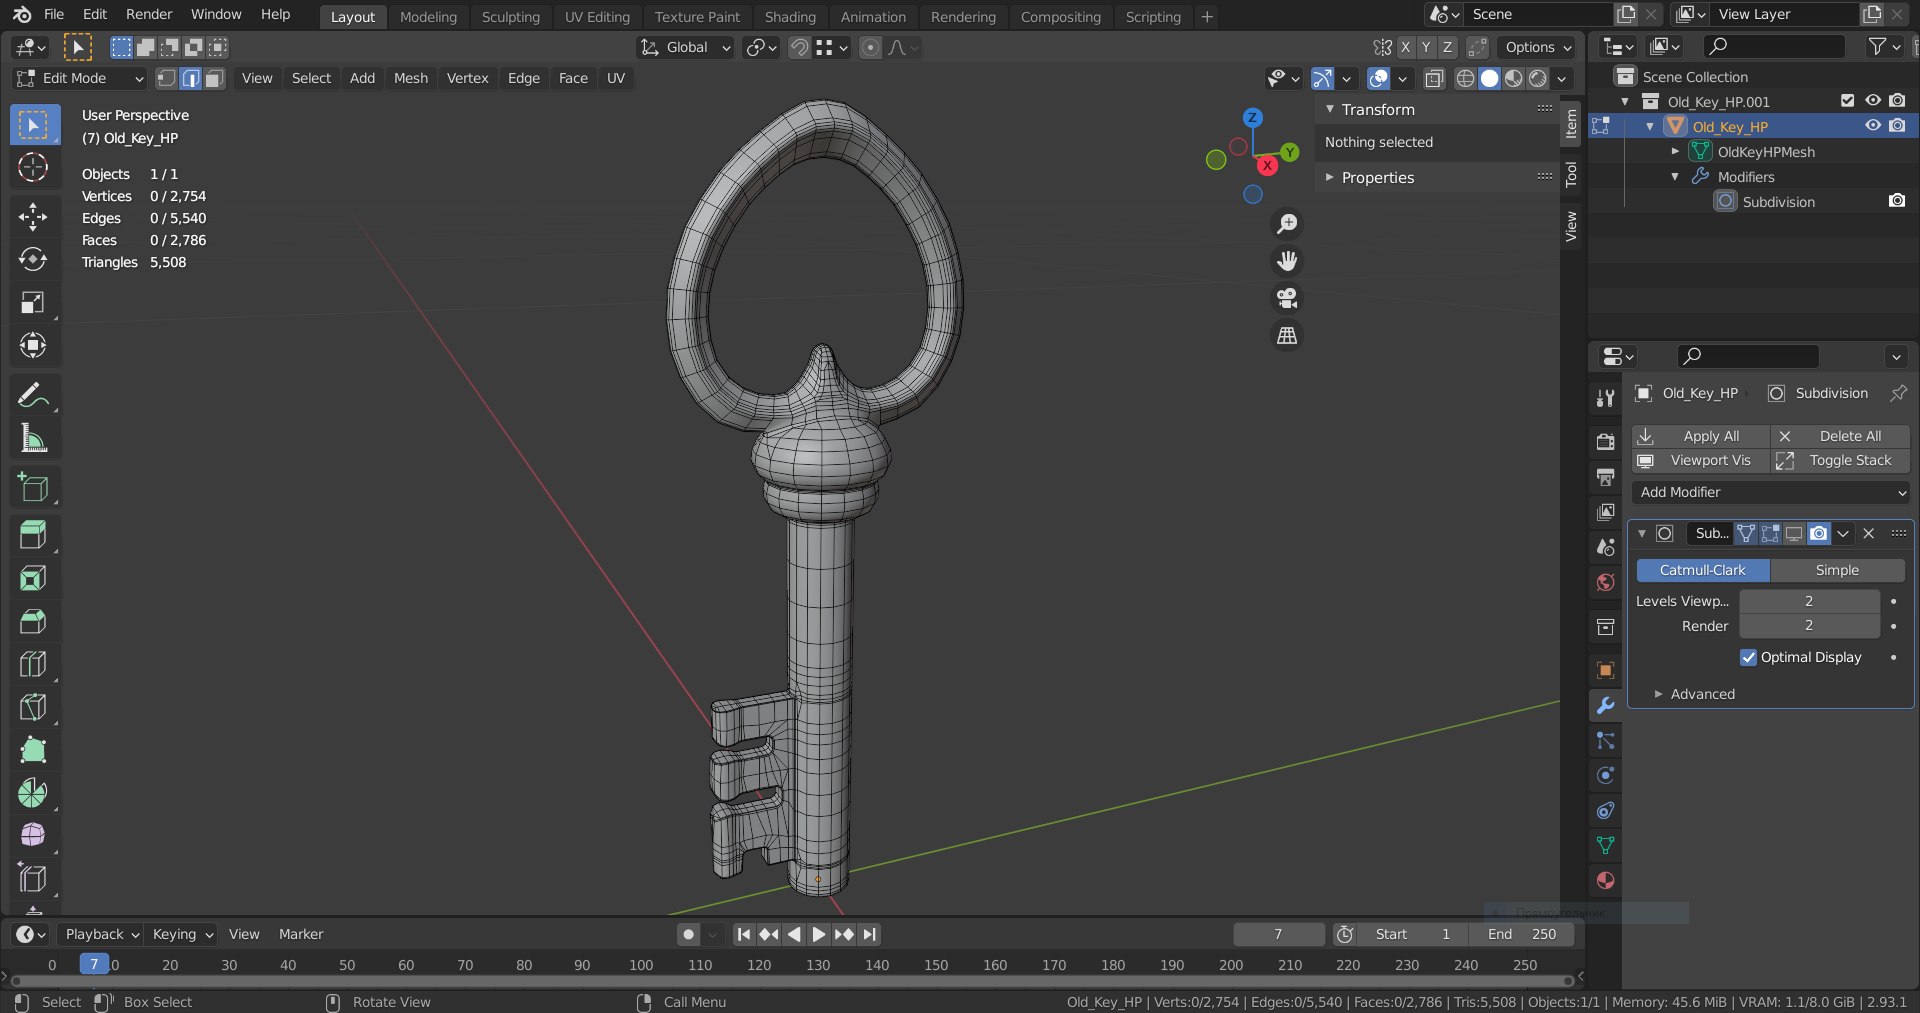Enable Optimal Display checkbox

pyautogui.click(x=1748, y=657)
